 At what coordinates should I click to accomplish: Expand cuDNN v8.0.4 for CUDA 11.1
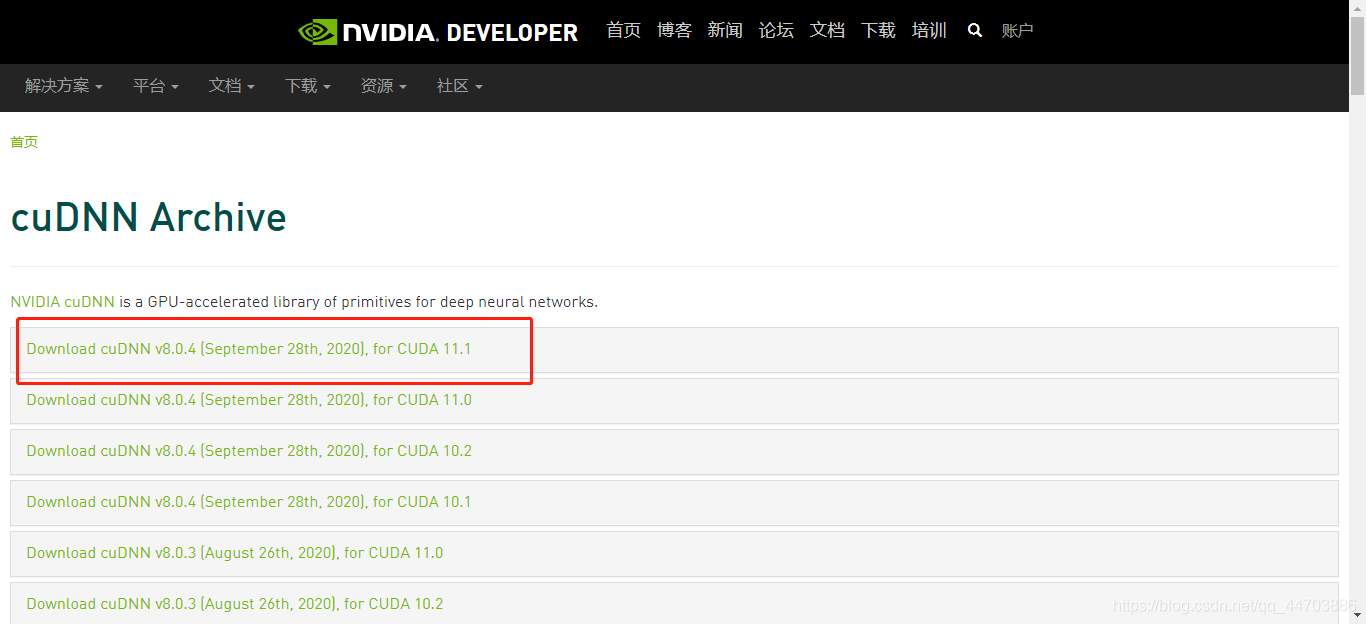(x=249, y=349)
